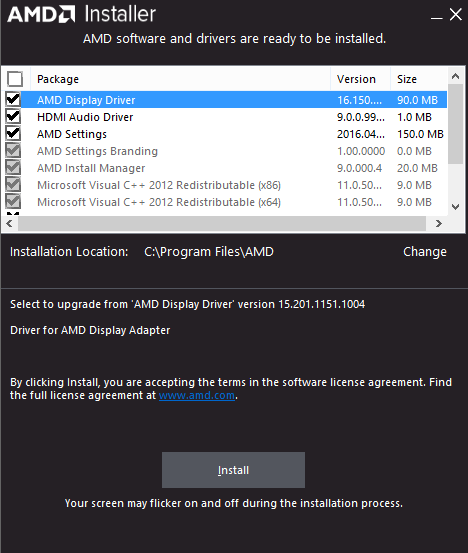
Task: Open the www.amd.com license link
Action: tap(197, 395)
